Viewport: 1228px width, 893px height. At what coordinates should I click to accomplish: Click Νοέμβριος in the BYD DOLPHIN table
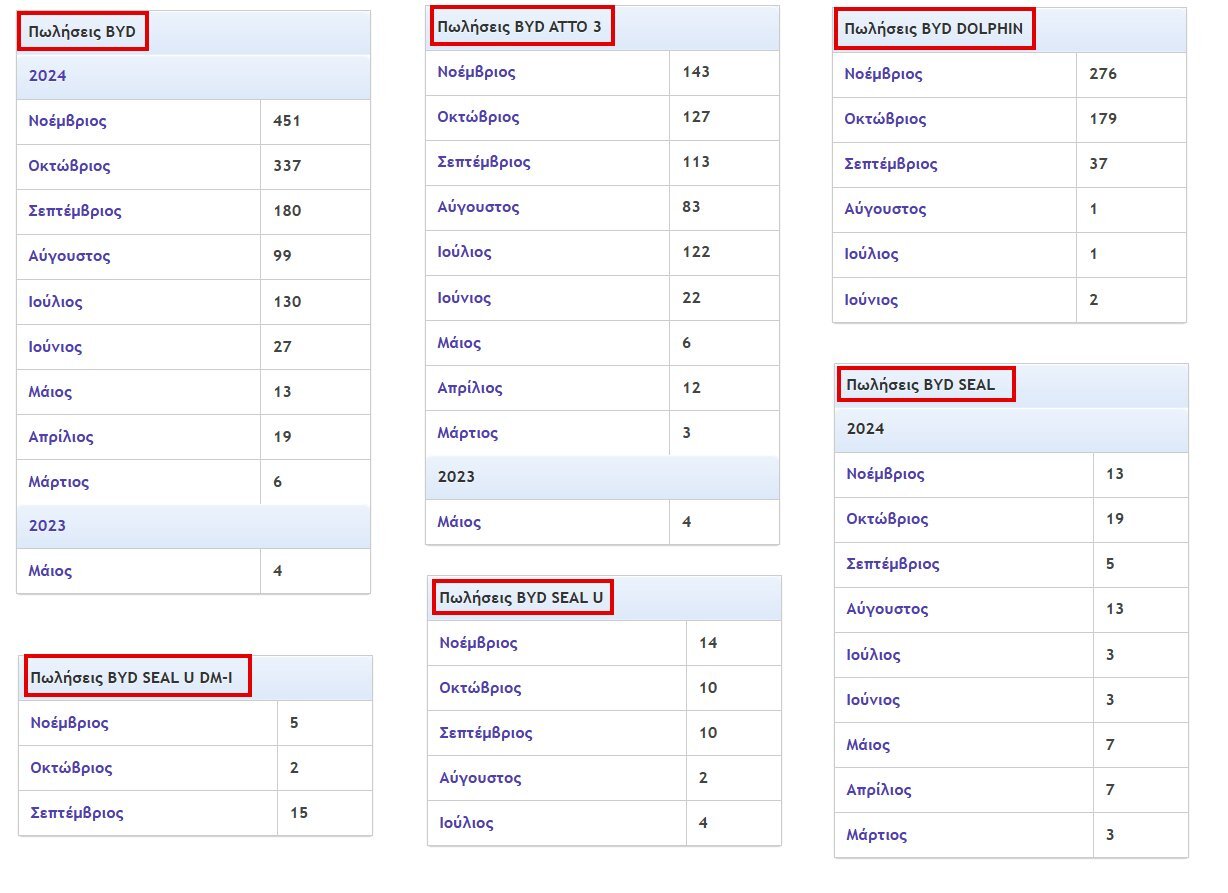(884, 74)
